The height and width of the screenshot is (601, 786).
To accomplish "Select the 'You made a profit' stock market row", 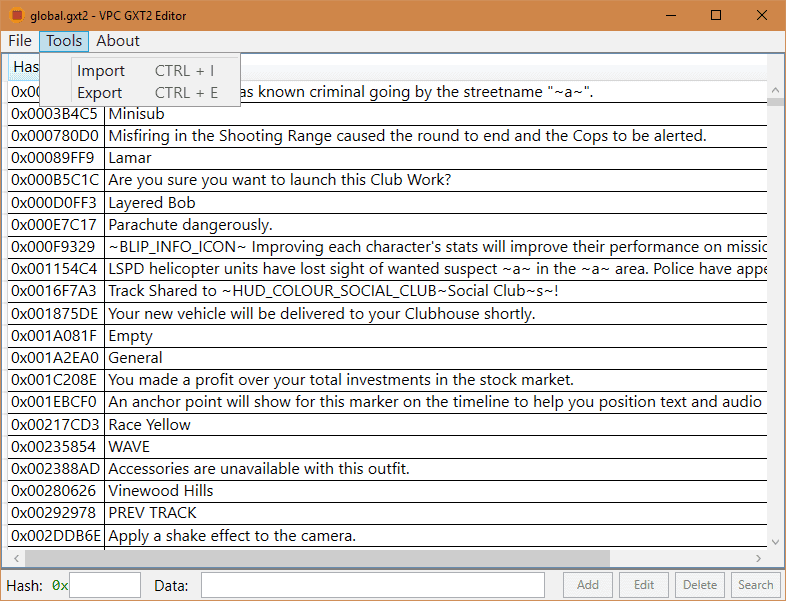I will [387, 380].
